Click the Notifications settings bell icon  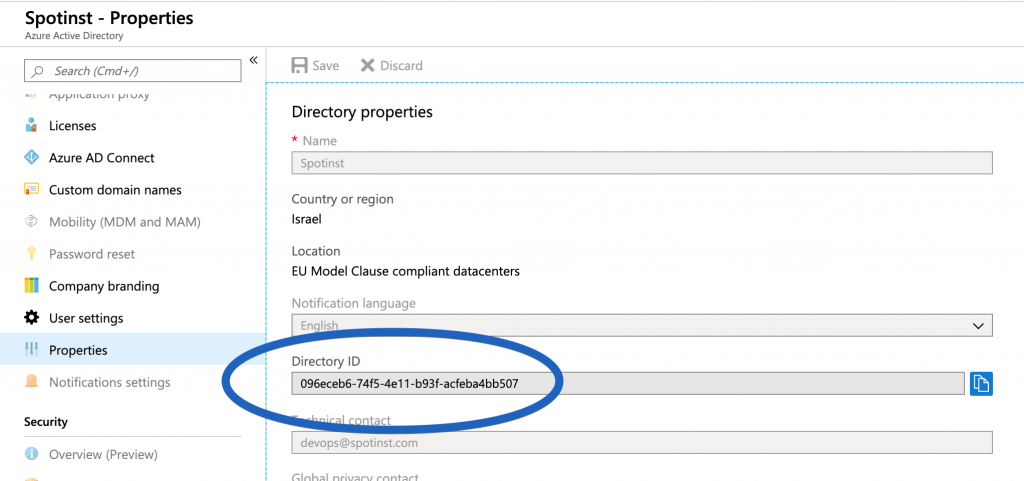(x=31, y=382)
